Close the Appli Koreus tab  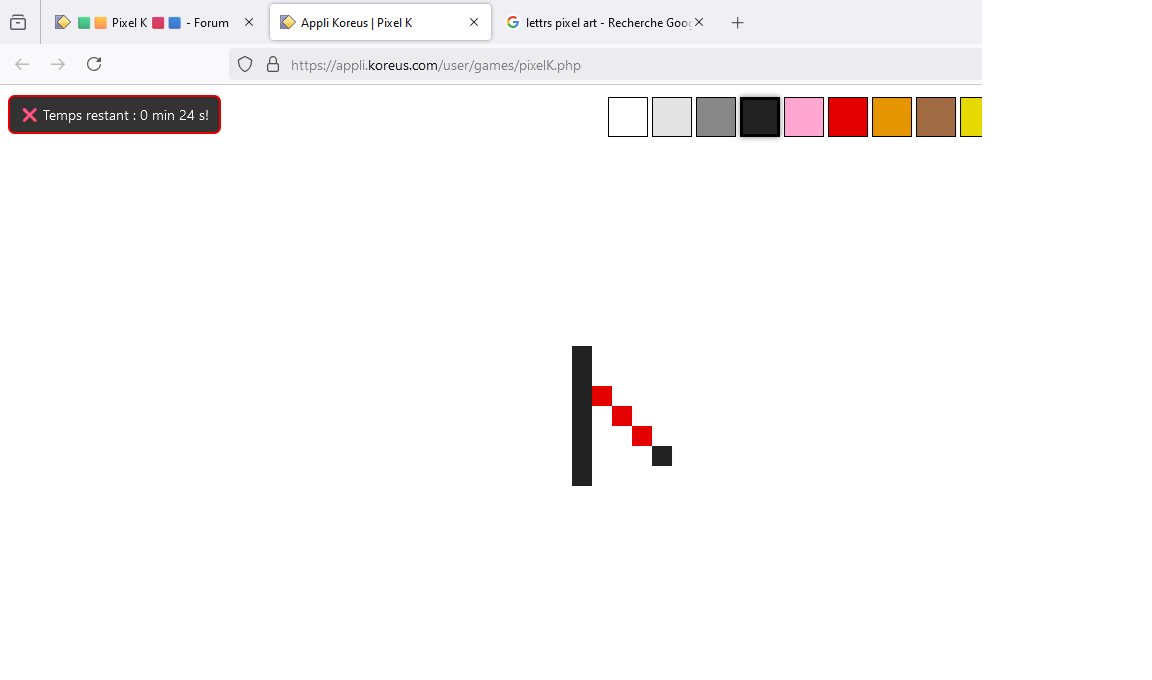pyautogui.click(x=474, y=22)
